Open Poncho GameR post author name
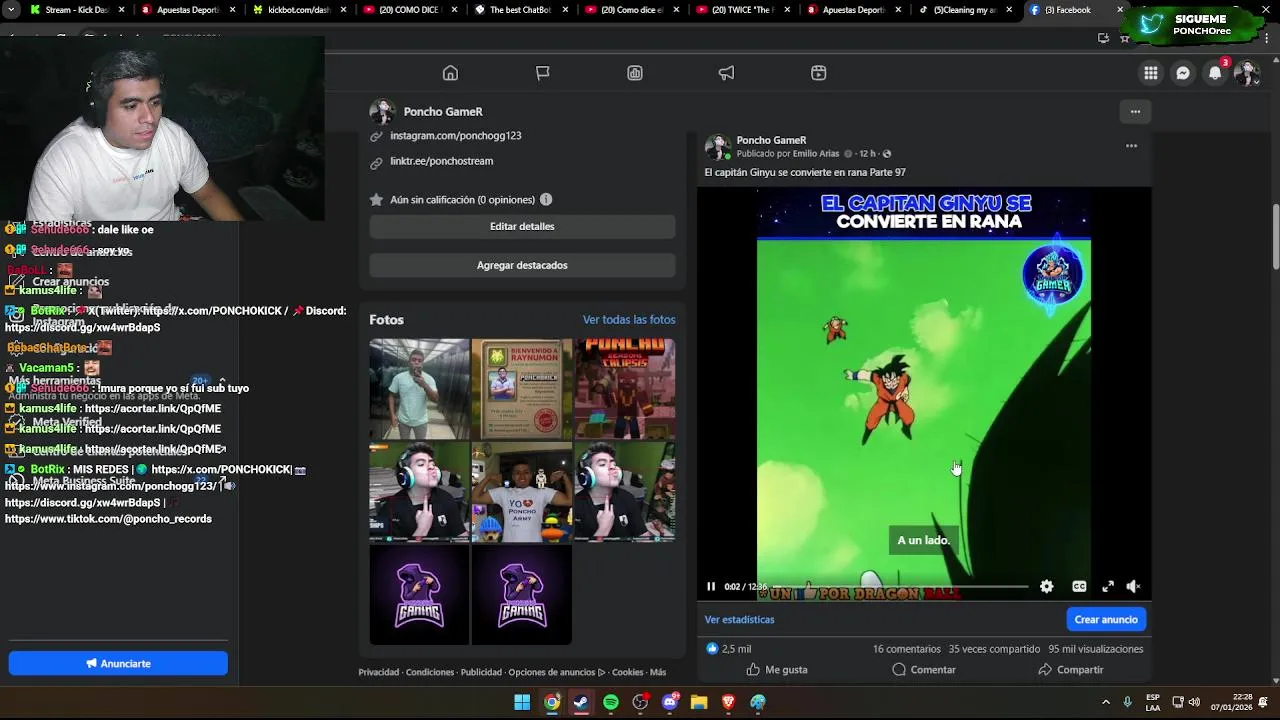Screen dimensions: 1280x720 coord(771,141)
